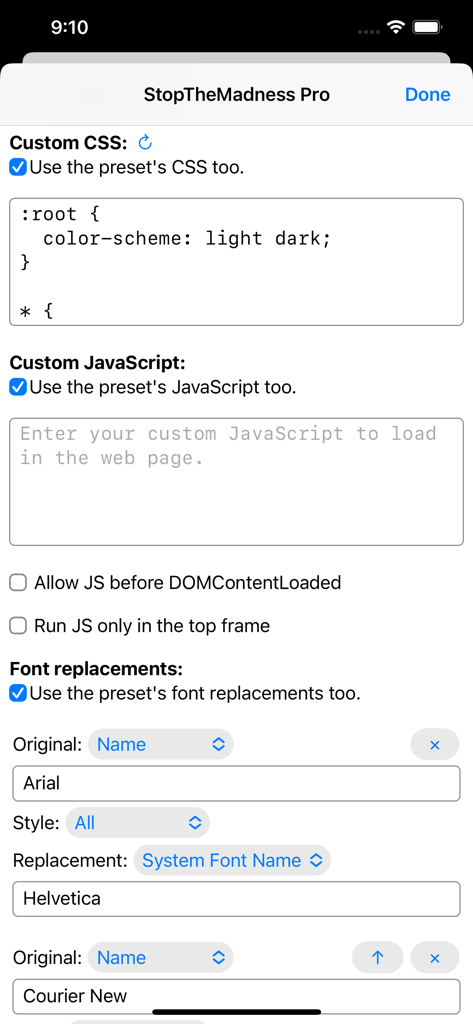
Task: Toggle Use the preset's CSS too
Action: tap(18, 167)
